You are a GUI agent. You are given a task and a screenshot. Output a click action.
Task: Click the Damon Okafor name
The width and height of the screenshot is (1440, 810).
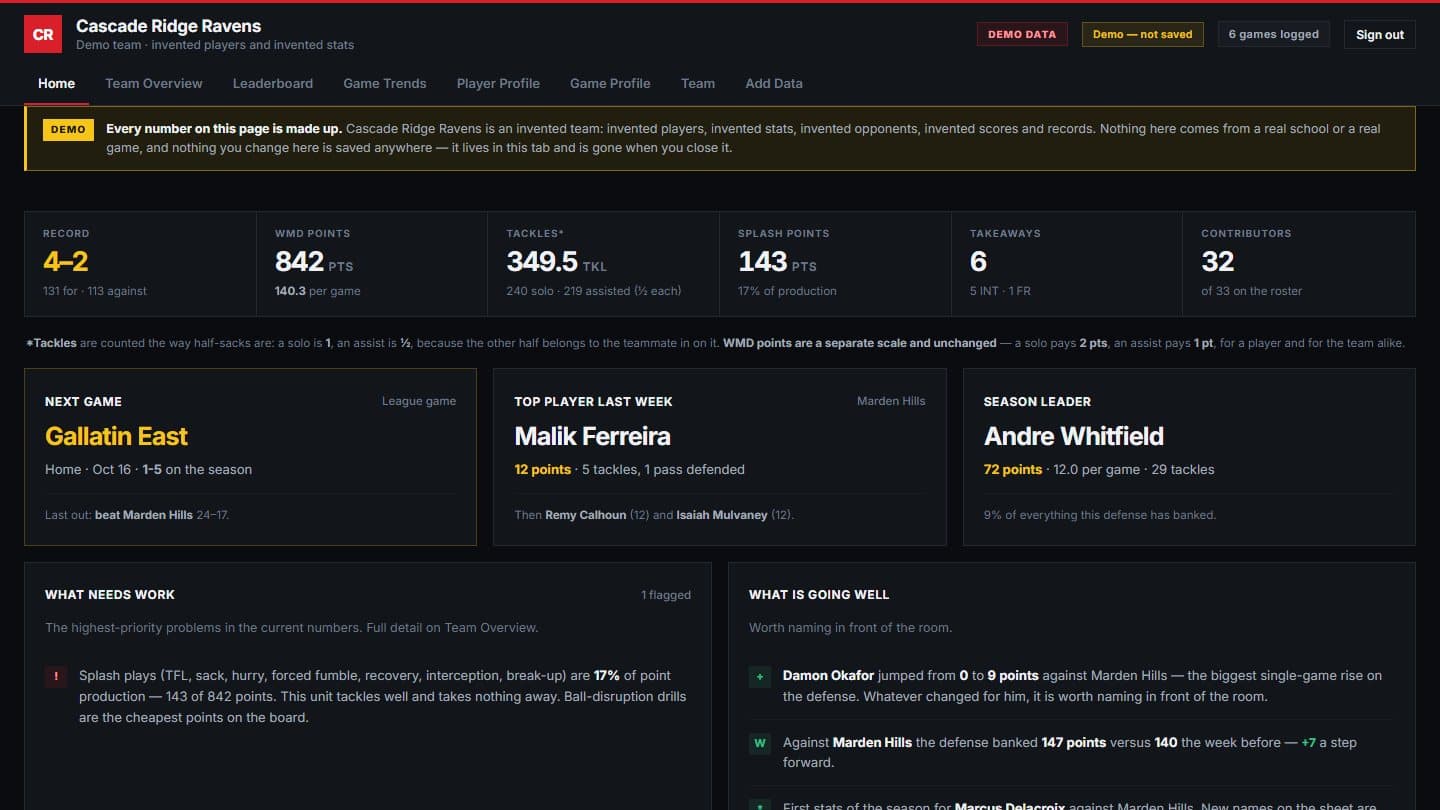click(827, 676)
